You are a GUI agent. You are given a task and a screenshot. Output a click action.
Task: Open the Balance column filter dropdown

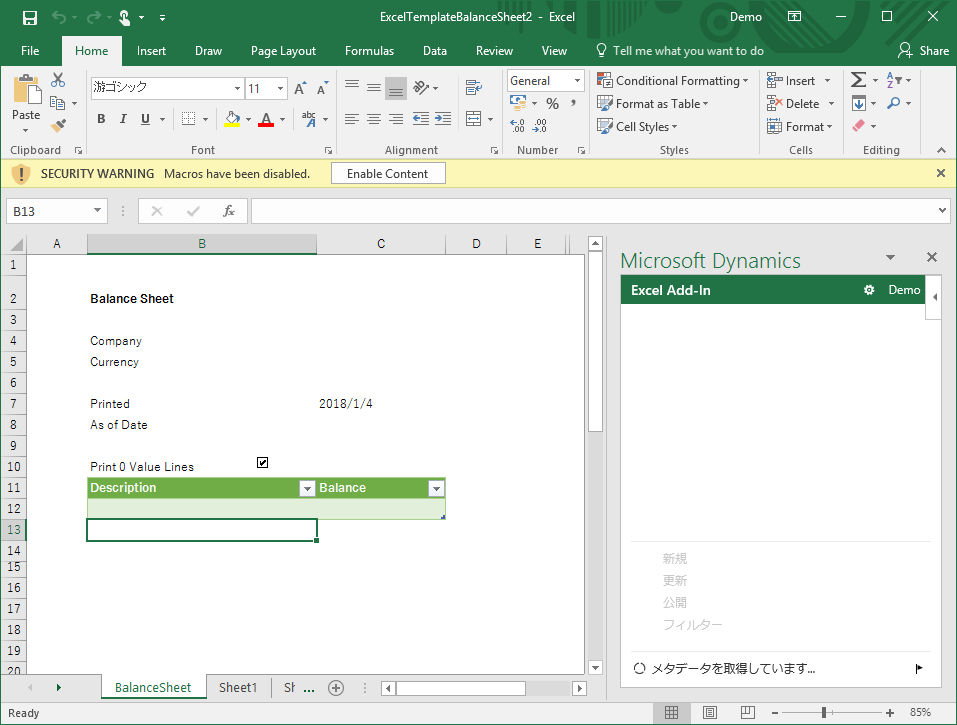[436, 488]
